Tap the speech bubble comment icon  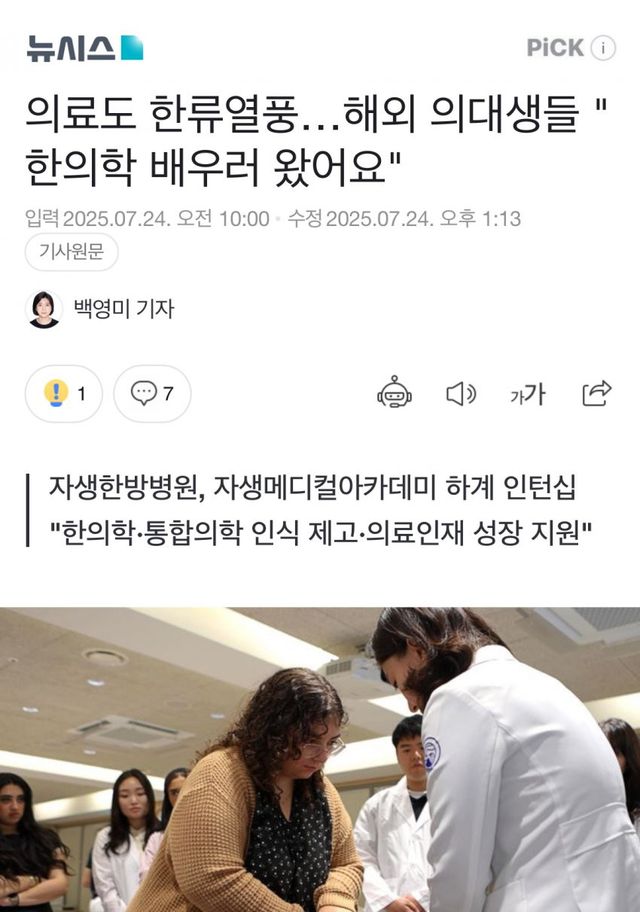[x=144, y=393]
